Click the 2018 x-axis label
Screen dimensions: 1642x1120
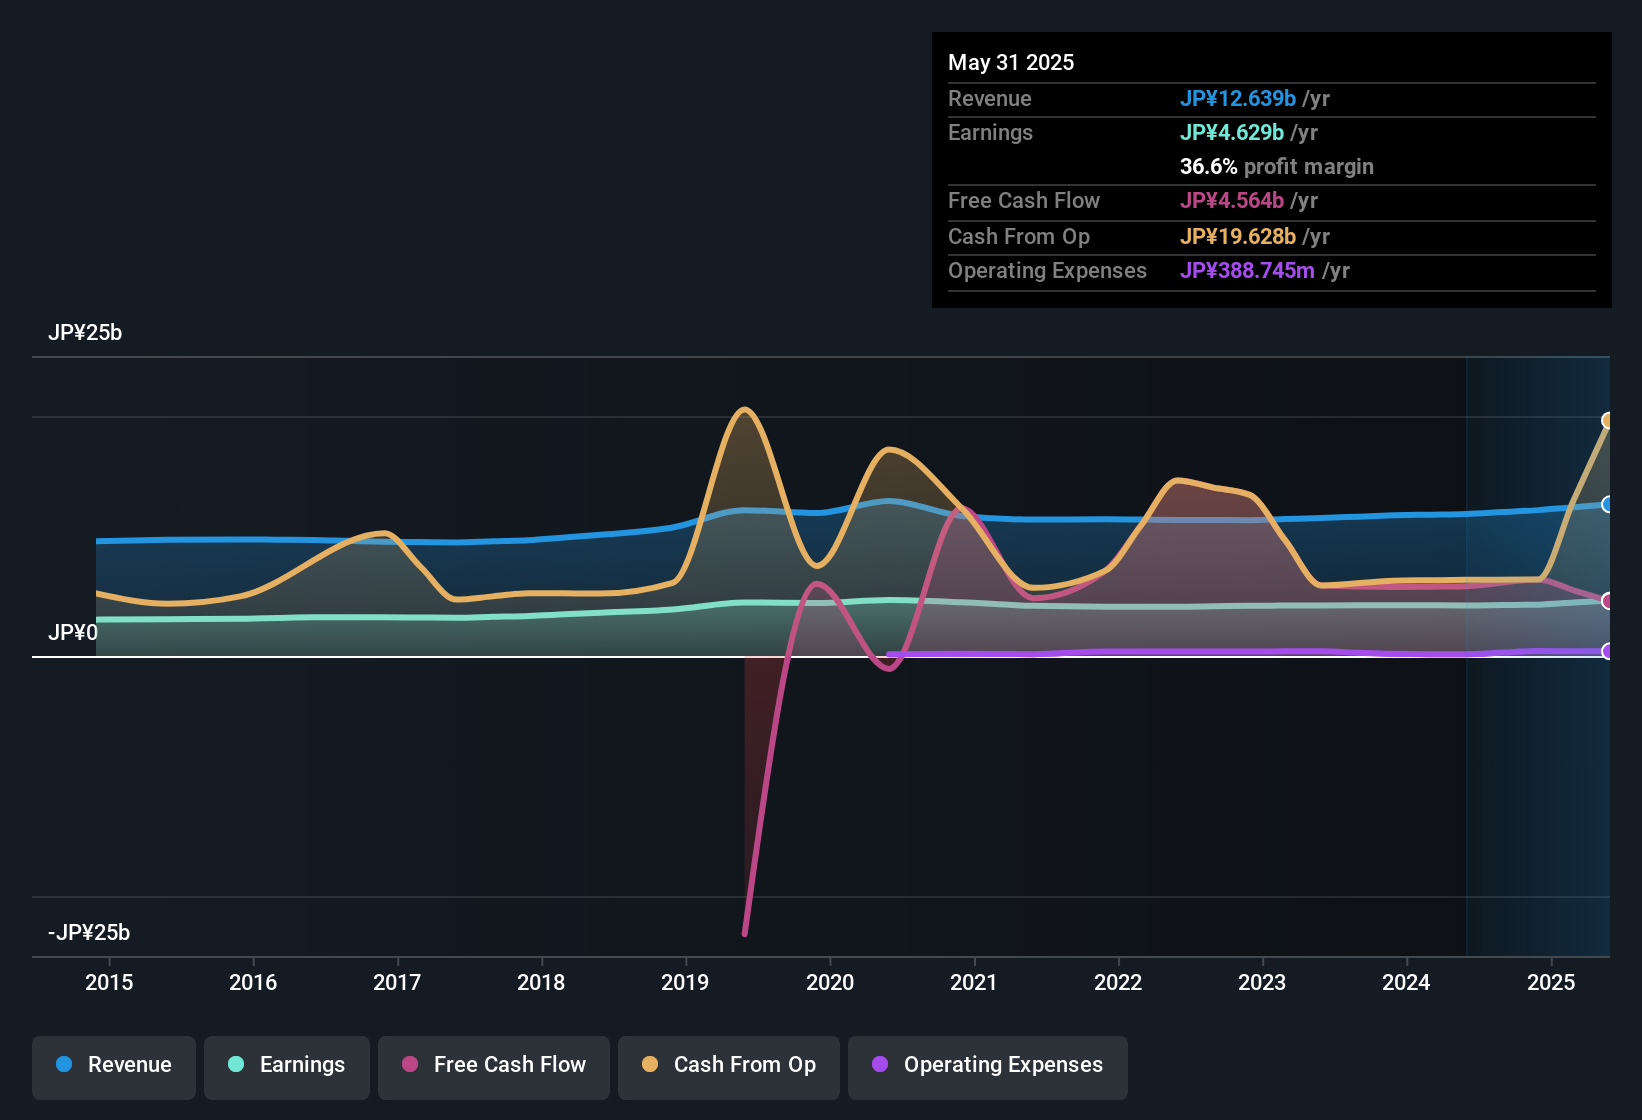click(x=541, y=982)
